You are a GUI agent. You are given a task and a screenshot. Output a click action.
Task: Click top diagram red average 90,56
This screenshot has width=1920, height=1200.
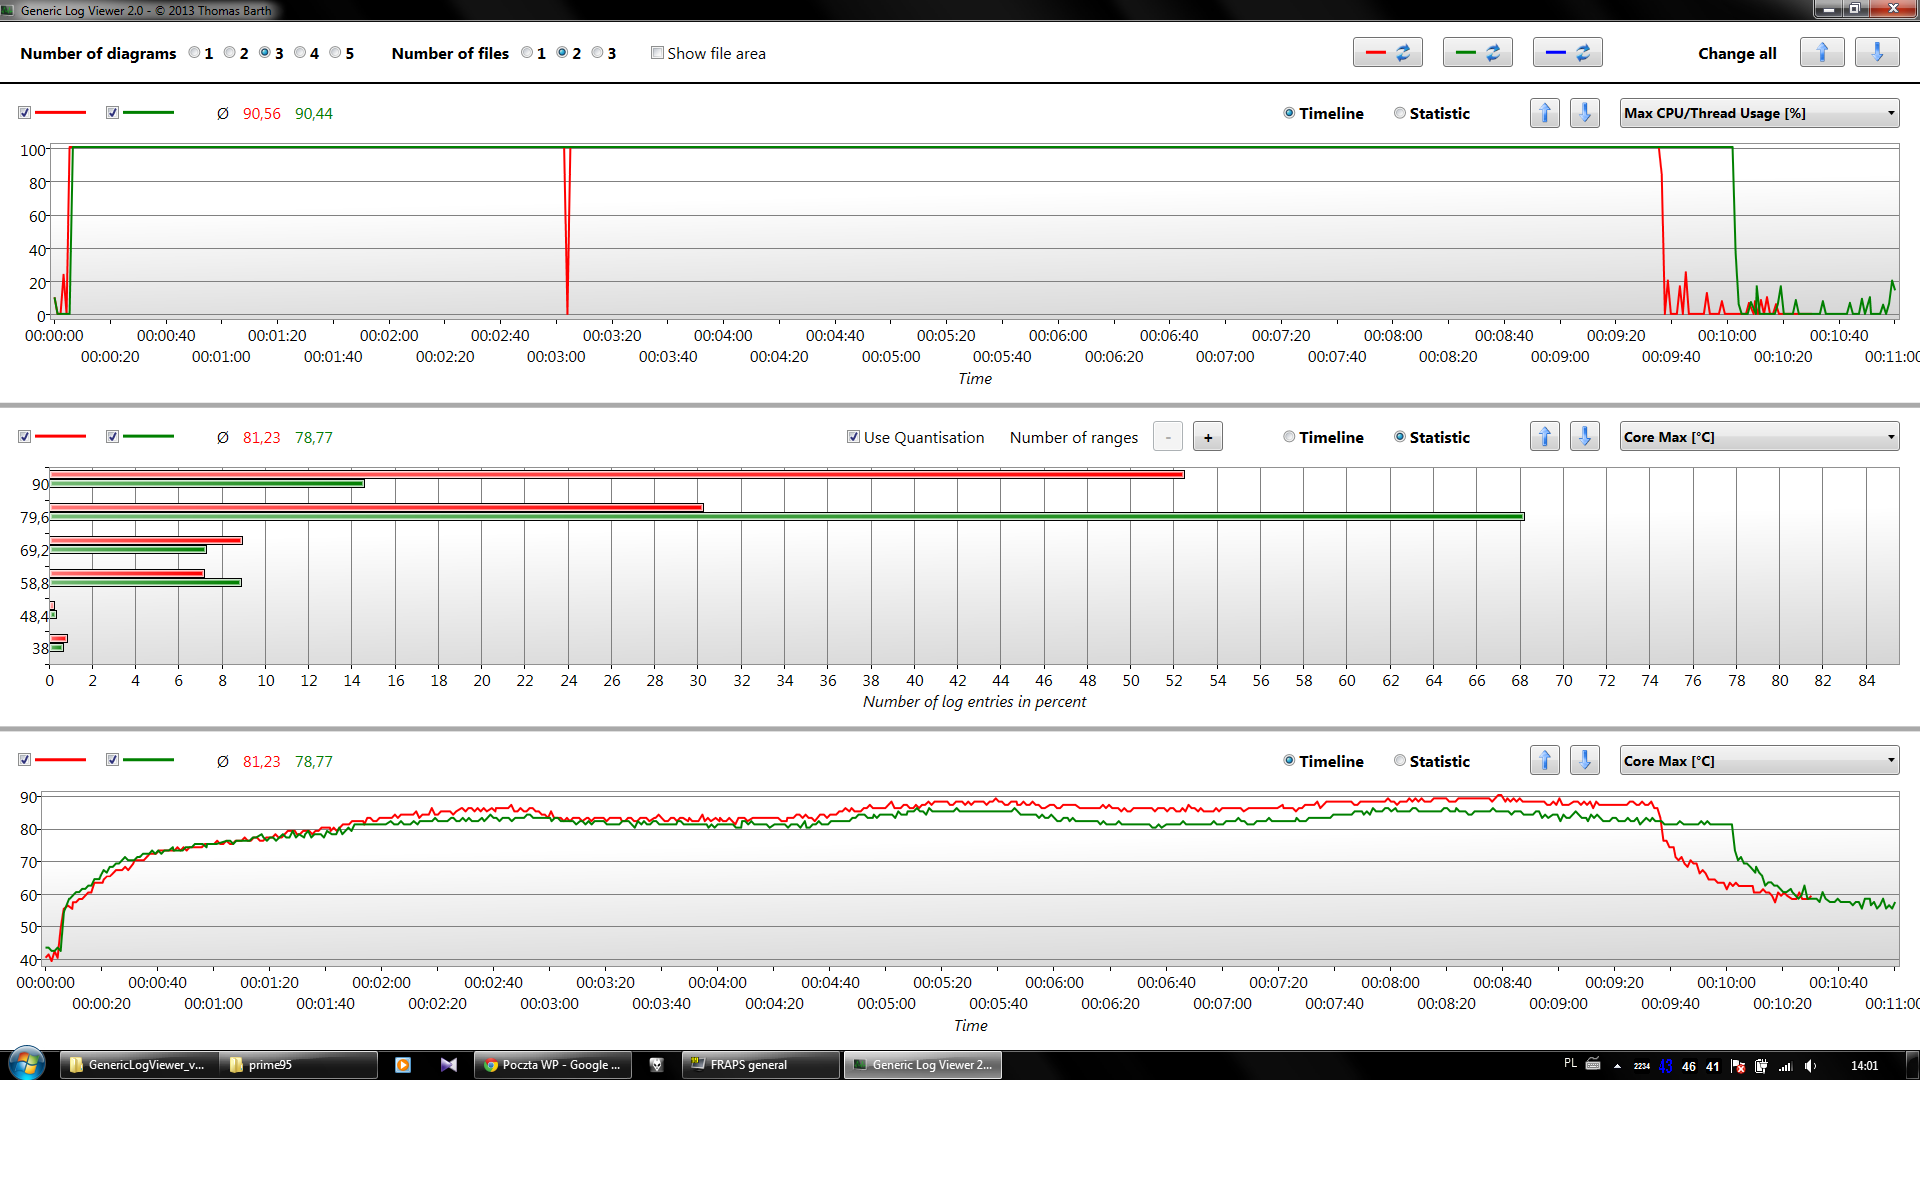click(x=261, y=114)
